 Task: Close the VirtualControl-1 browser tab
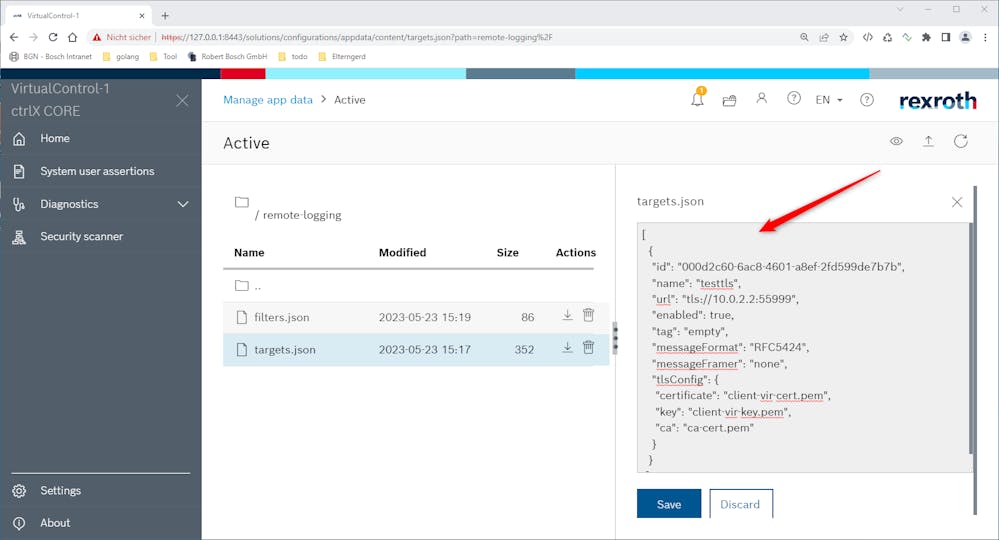coord(141,15)
